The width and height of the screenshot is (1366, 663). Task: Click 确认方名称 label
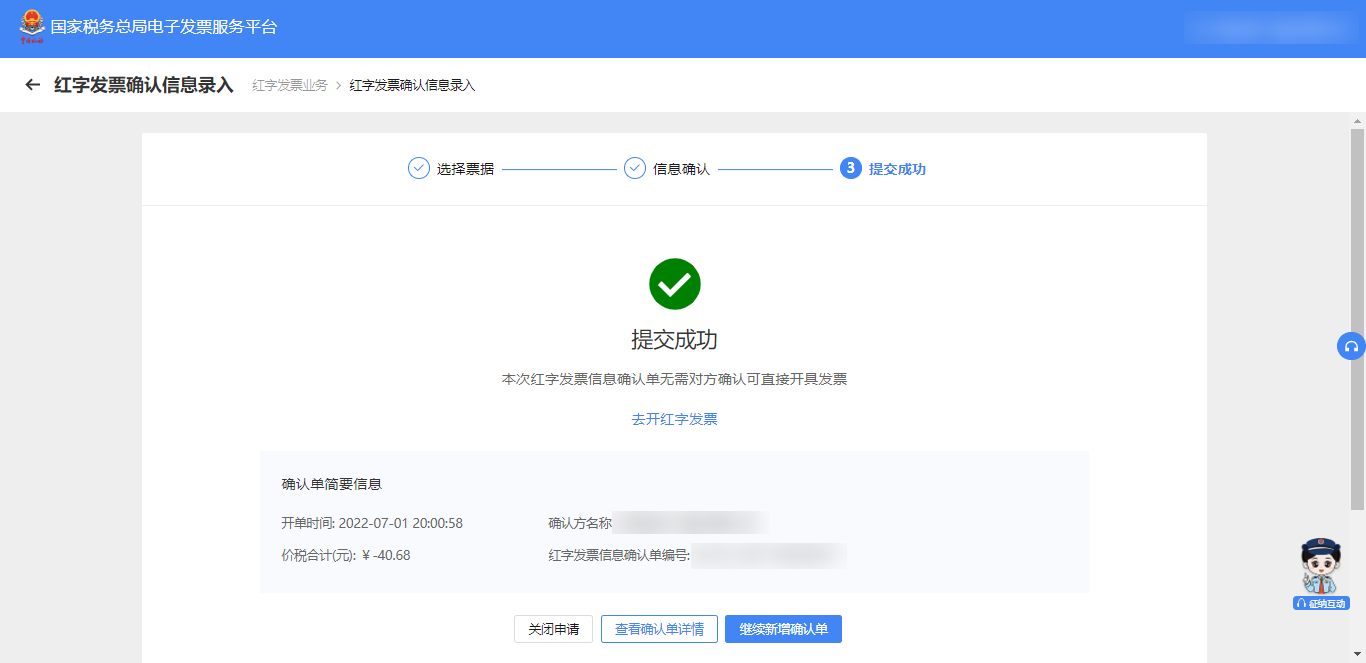580,523
